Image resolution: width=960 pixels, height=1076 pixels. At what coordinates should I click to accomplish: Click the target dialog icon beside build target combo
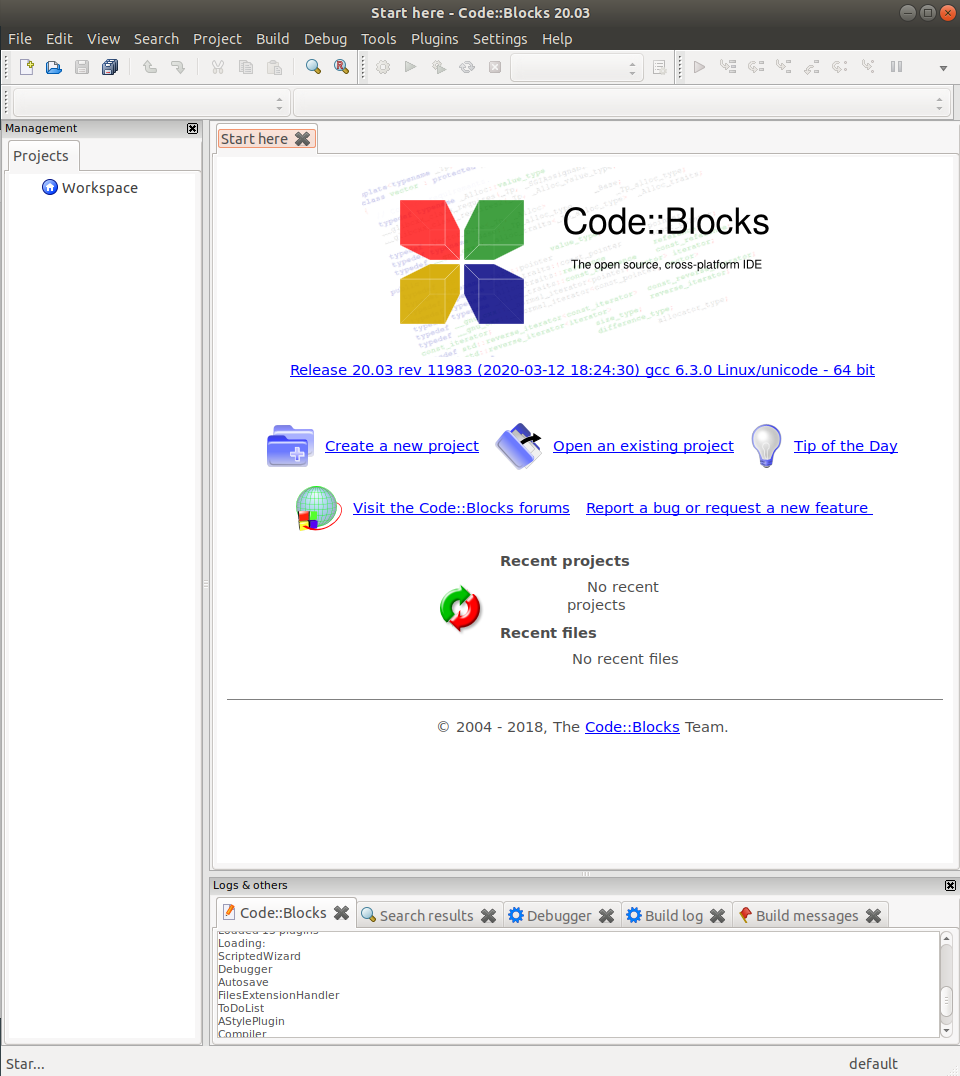pyautogui.click(x=659, y=67)
